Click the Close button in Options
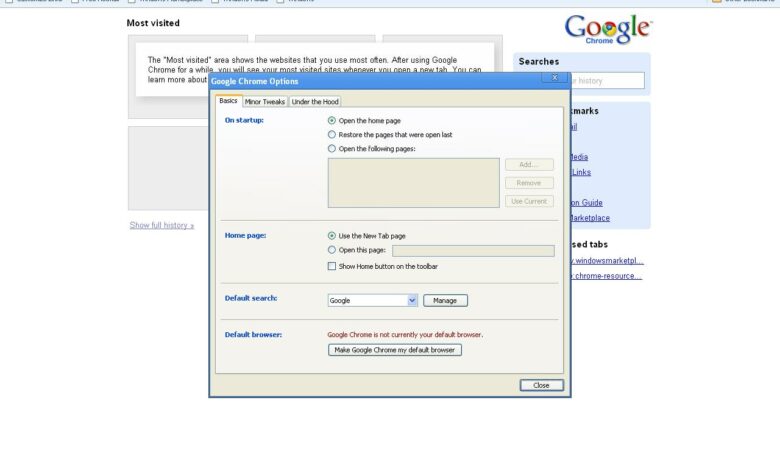Viewport: 780px width, 470px height. (x=541, y=385)
